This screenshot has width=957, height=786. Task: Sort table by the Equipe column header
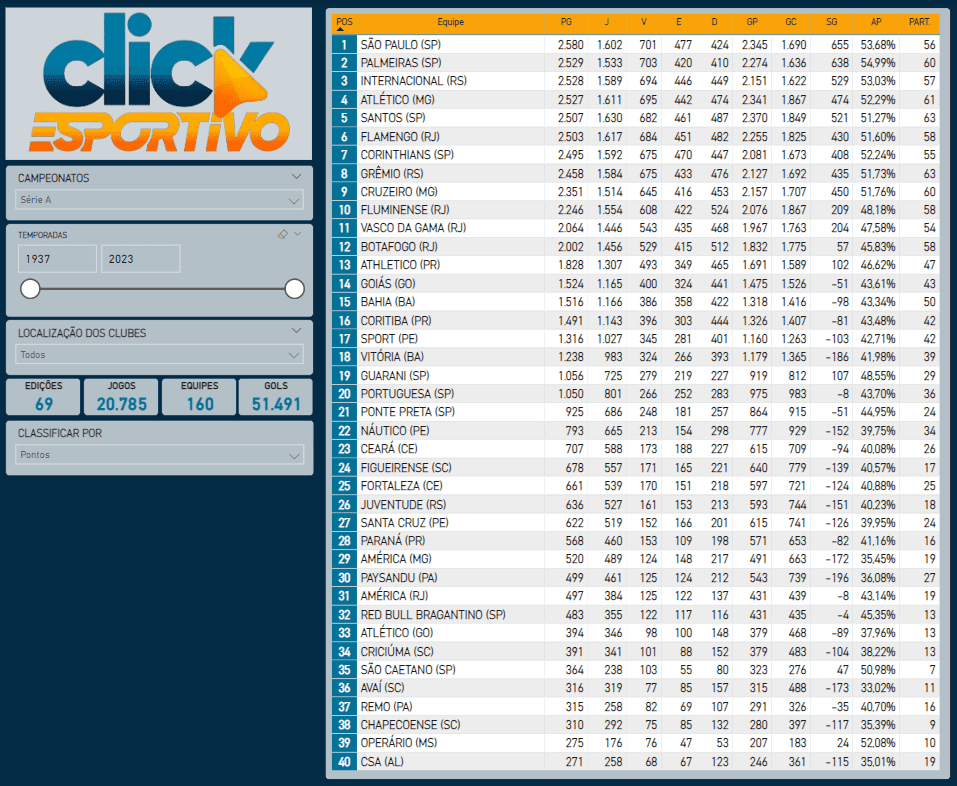[x=450, y=21]
